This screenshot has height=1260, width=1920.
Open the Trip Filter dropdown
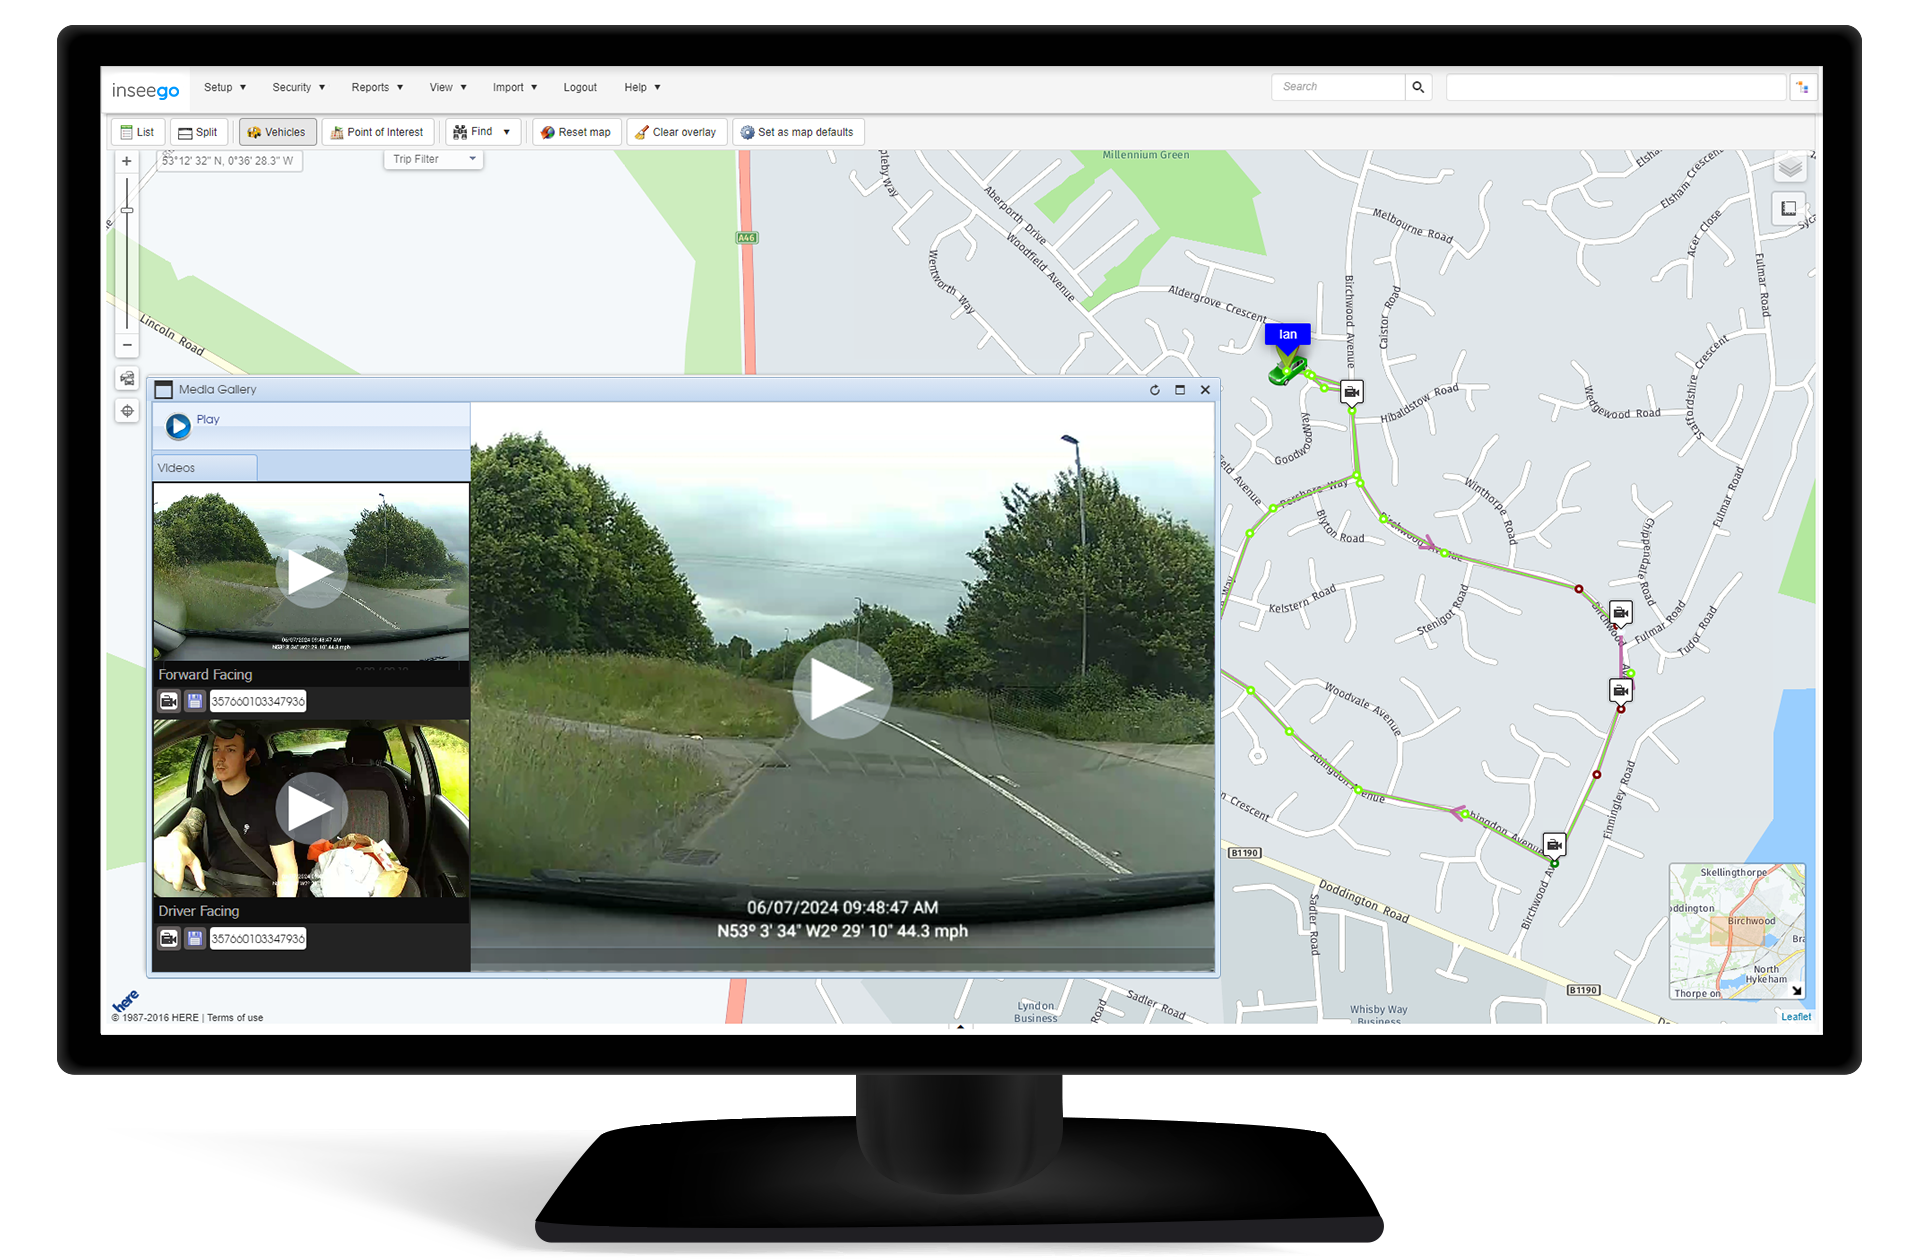[433, 159]
